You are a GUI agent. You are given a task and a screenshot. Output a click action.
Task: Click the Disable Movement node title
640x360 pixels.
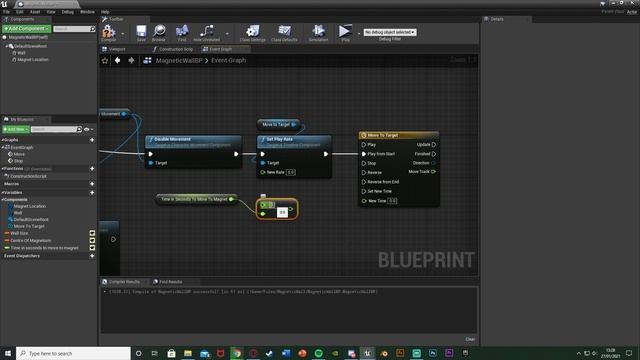tap(172, 139)
